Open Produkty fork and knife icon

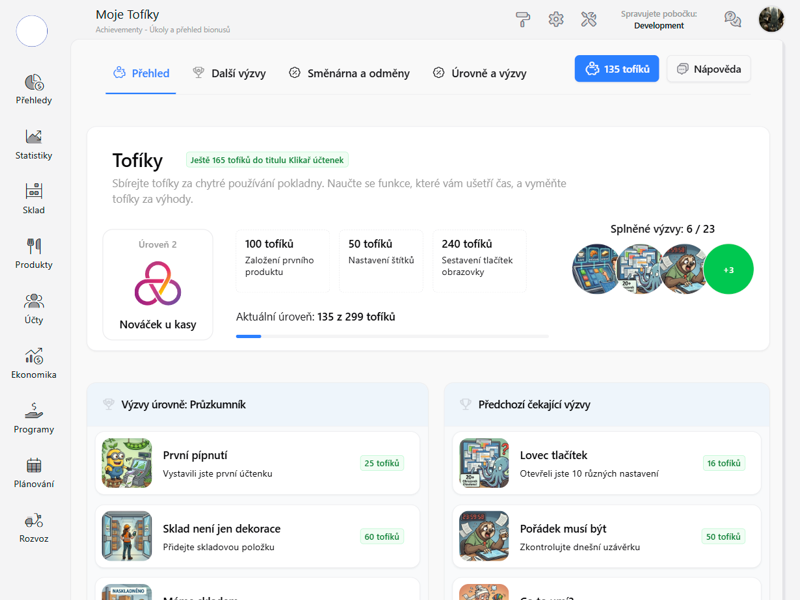[x=34, y=246]
